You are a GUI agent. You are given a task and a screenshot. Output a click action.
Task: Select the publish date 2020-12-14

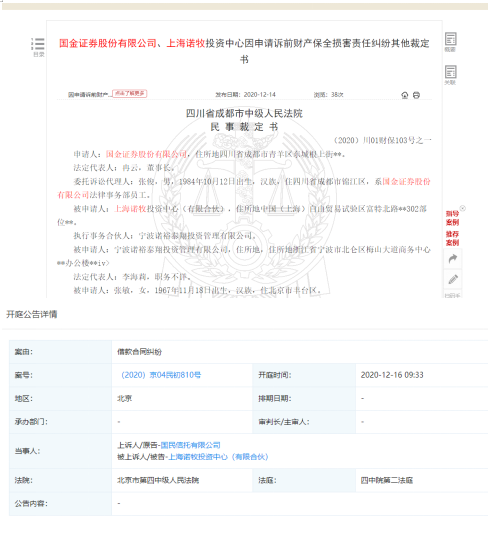click(x=259, y=95)
